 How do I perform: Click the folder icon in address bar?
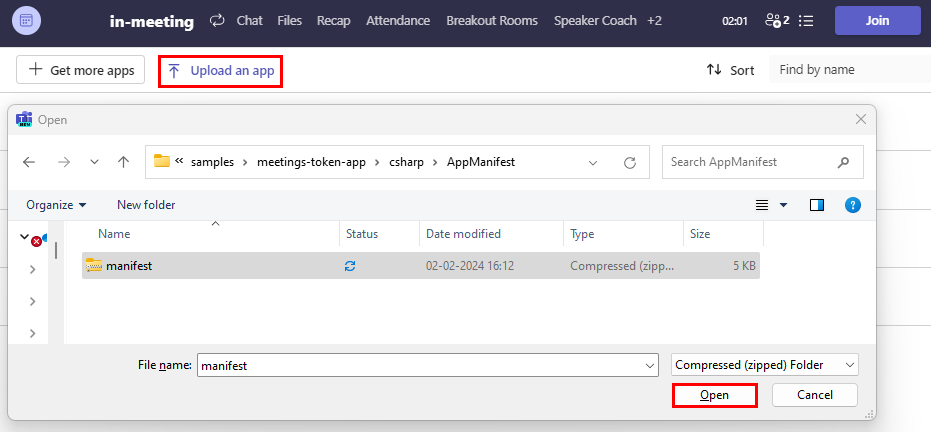(162, 161)
